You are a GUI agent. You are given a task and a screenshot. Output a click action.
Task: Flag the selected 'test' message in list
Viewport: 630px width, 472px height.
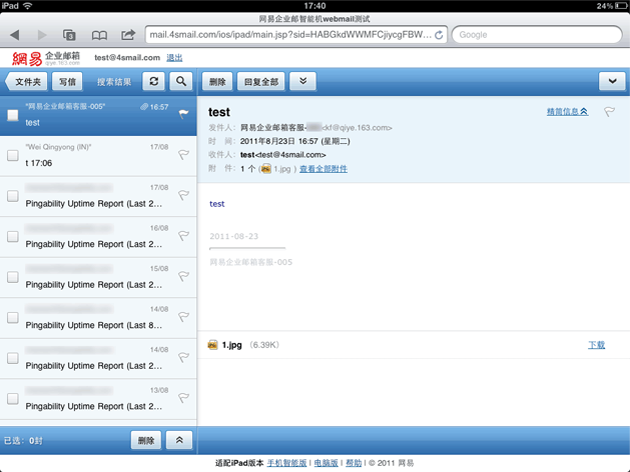[x=184, y=114]
